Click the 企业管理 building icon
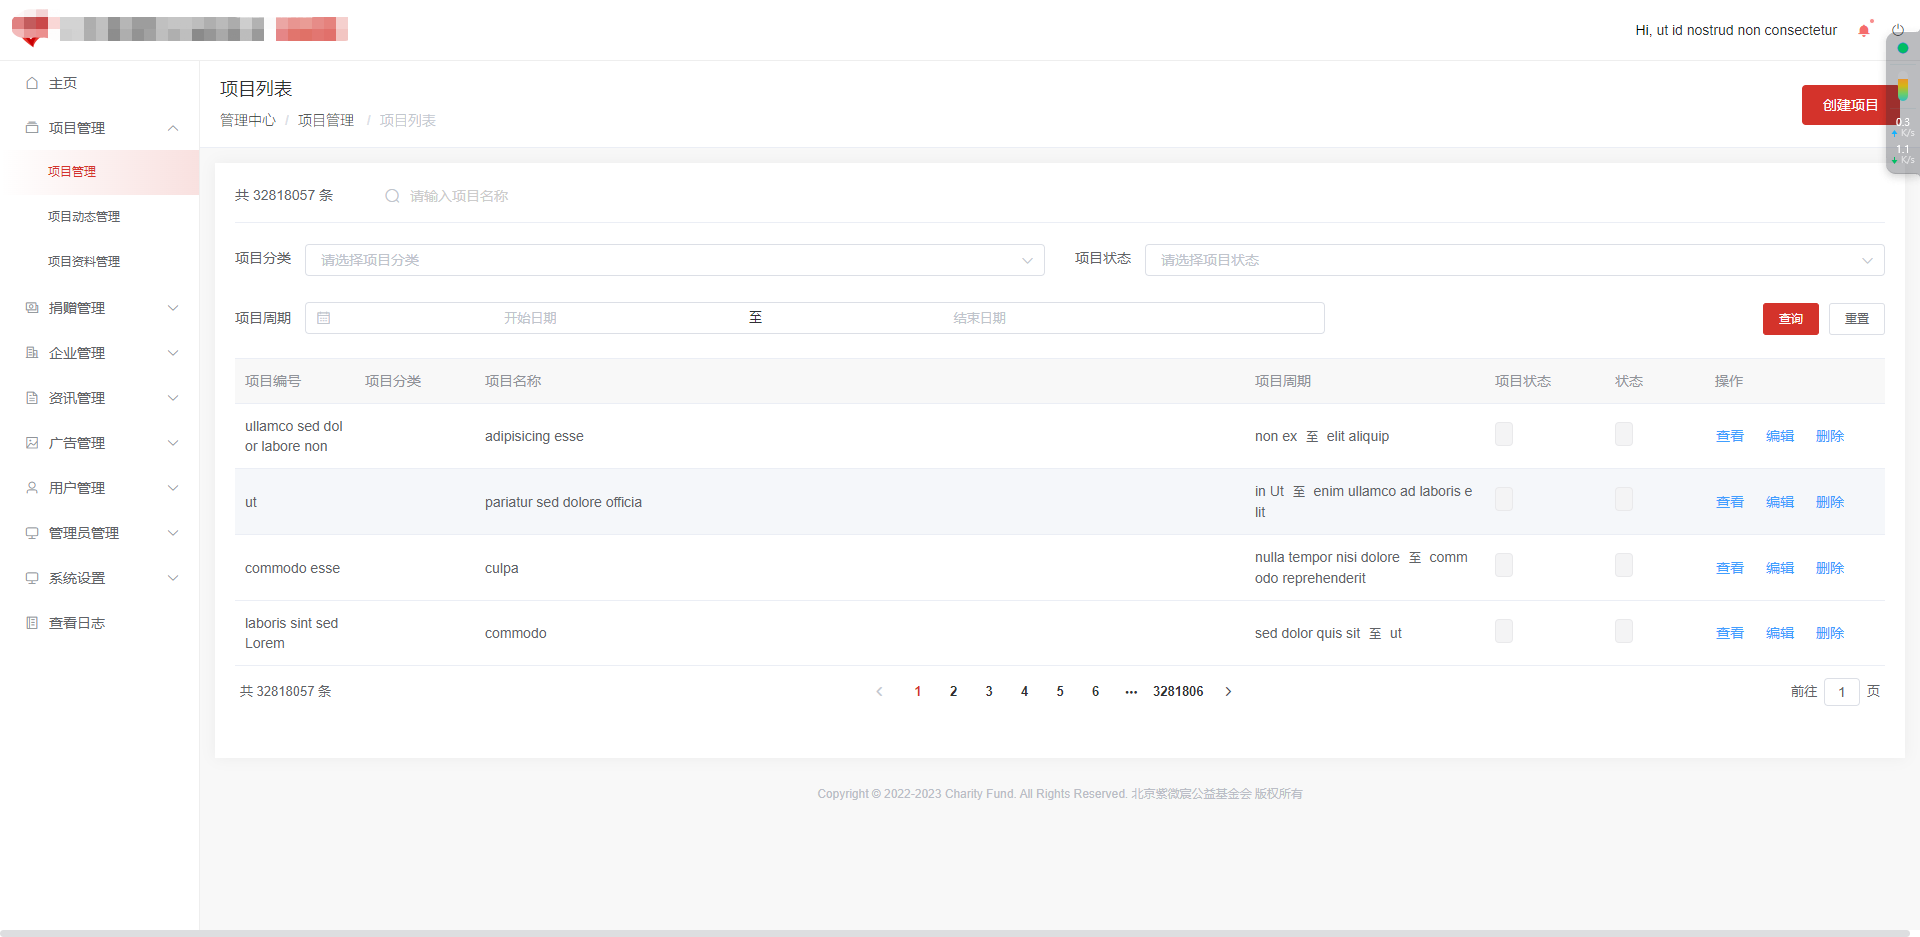 32,353
